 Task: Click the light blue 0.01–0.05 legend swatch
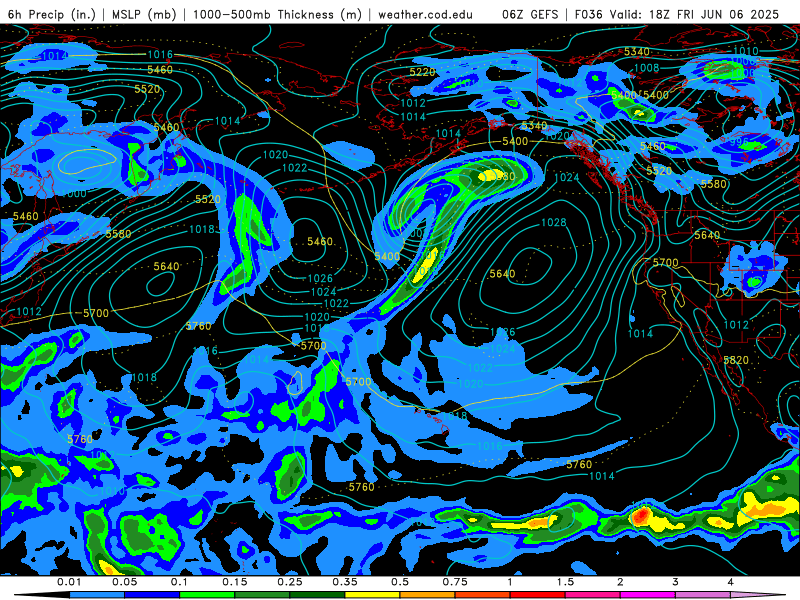pos(97,595)
